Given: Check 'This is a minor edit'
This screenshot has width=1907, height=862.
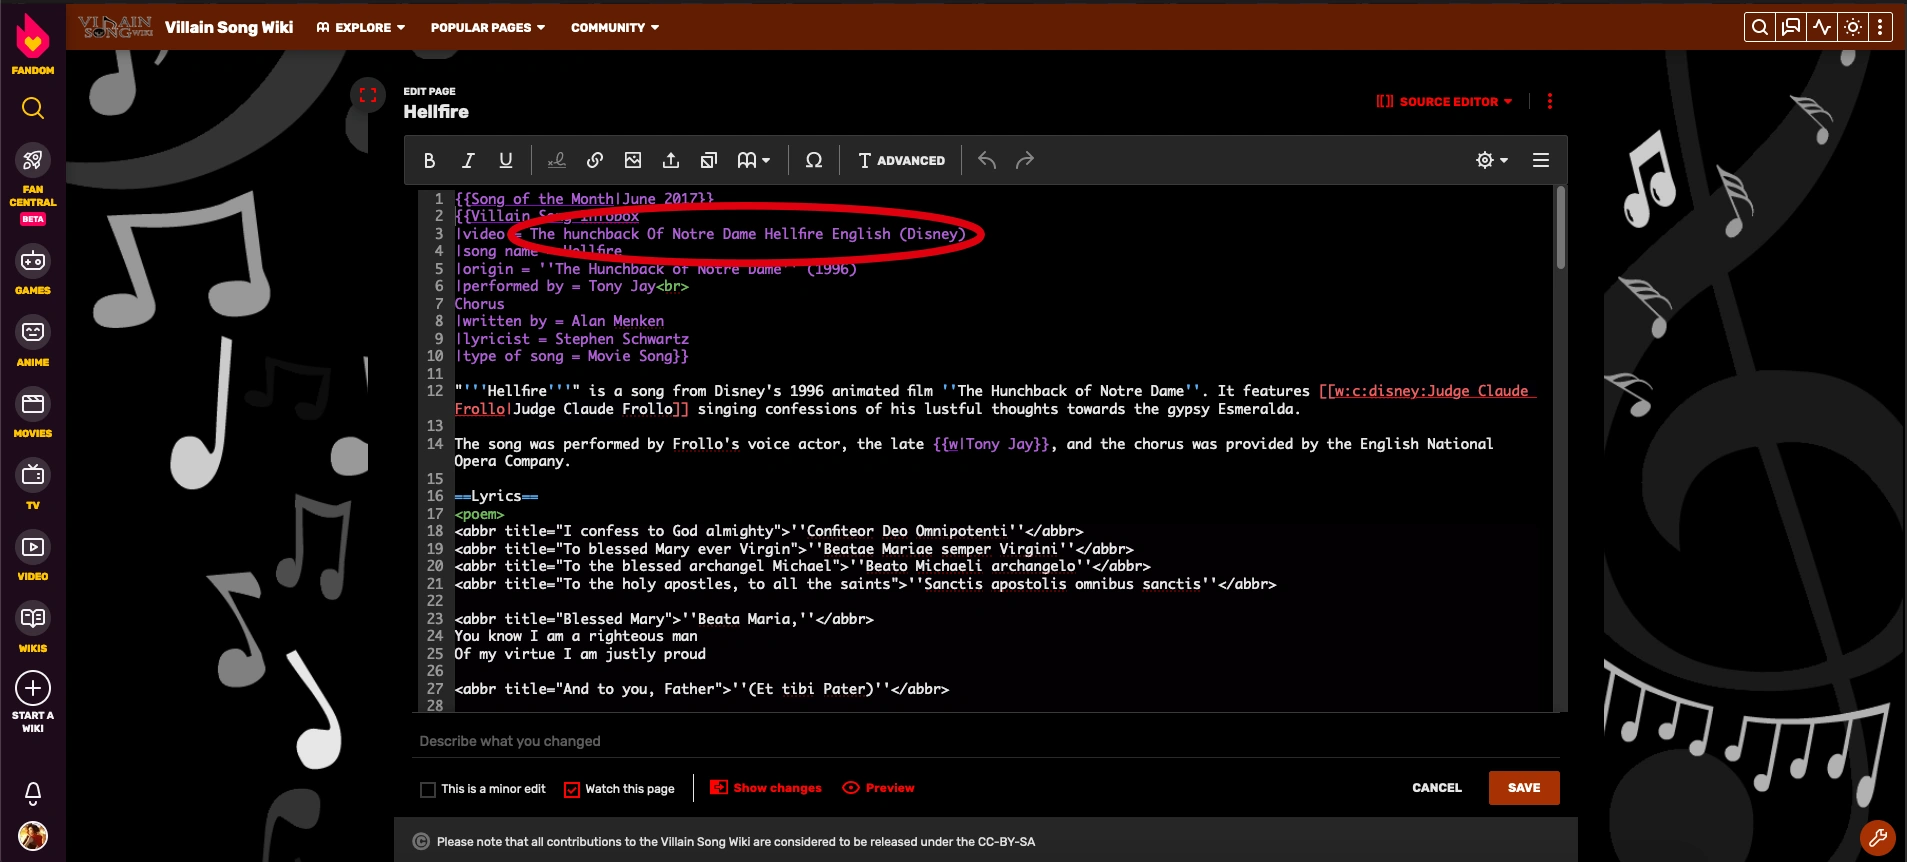Looking at the screenshot, I should click(x=428, y=789).
